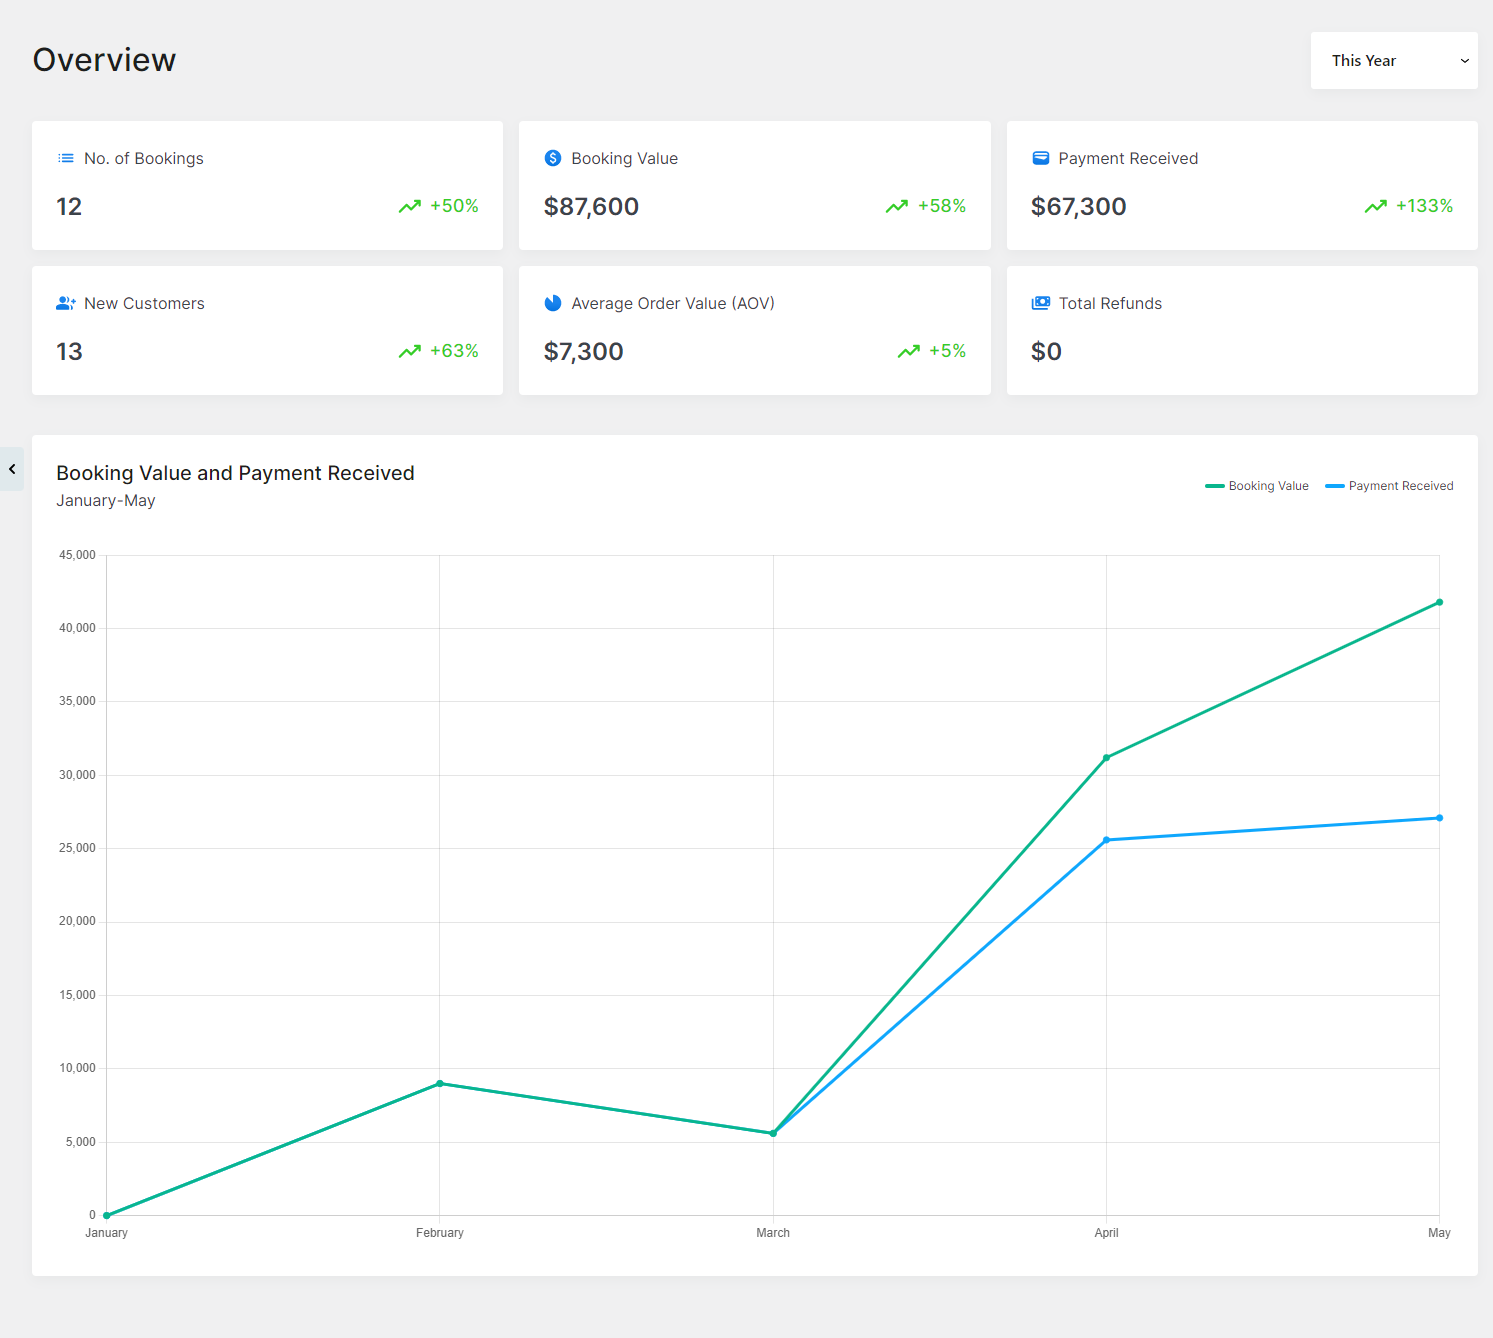Click the Booking Value card label
This screenshot has width=1493, height=1338.
[x=624, y=158]
